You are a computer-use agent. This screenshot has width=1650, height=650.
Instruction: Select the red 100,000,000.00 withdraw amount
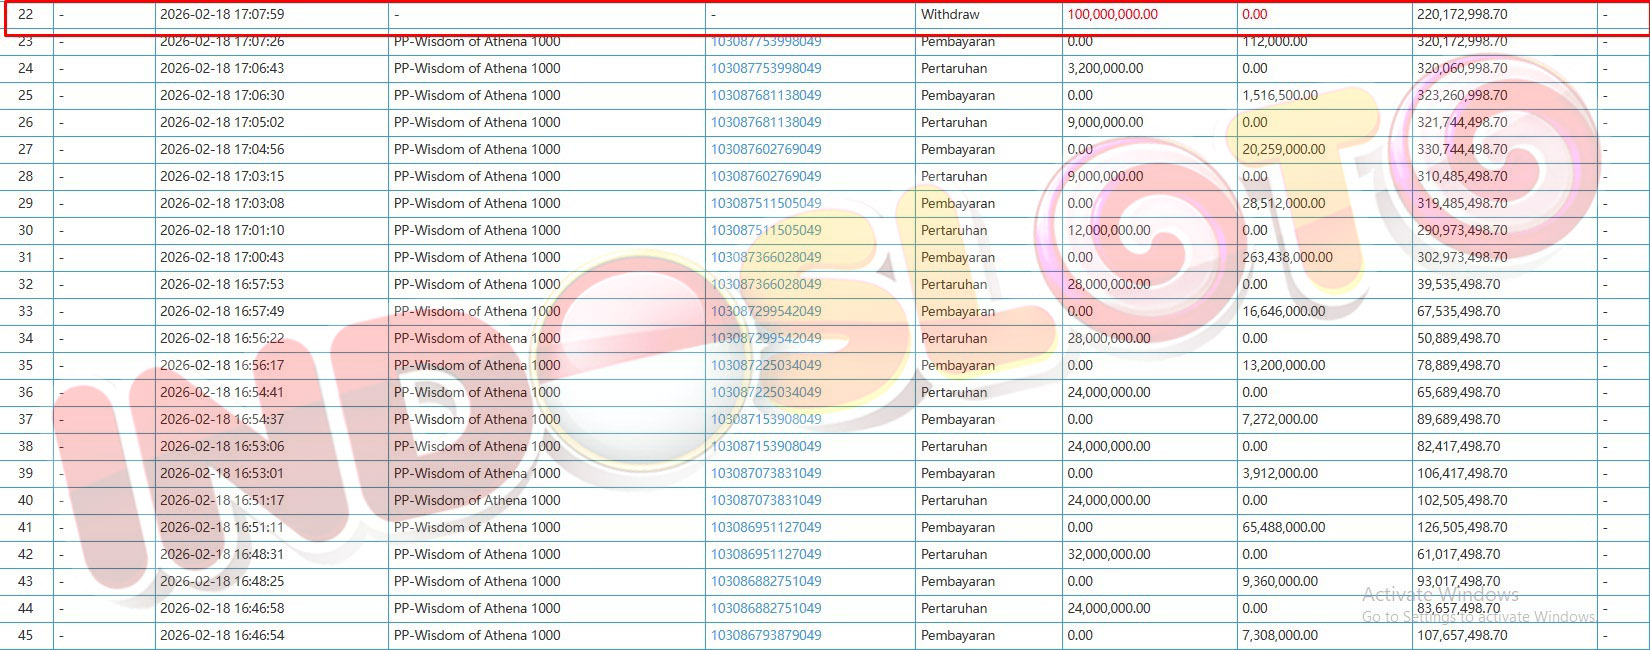point(1112,14)
